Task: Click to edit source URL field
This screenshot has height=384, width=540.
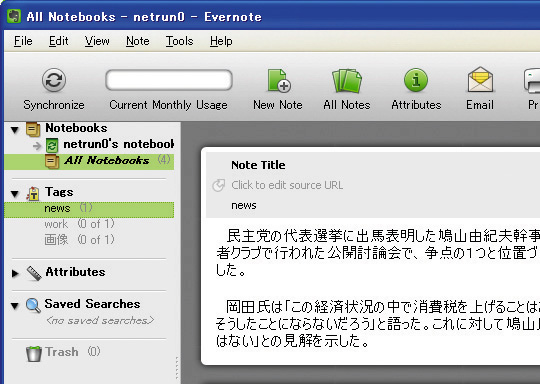Action: tap(287, 185)
